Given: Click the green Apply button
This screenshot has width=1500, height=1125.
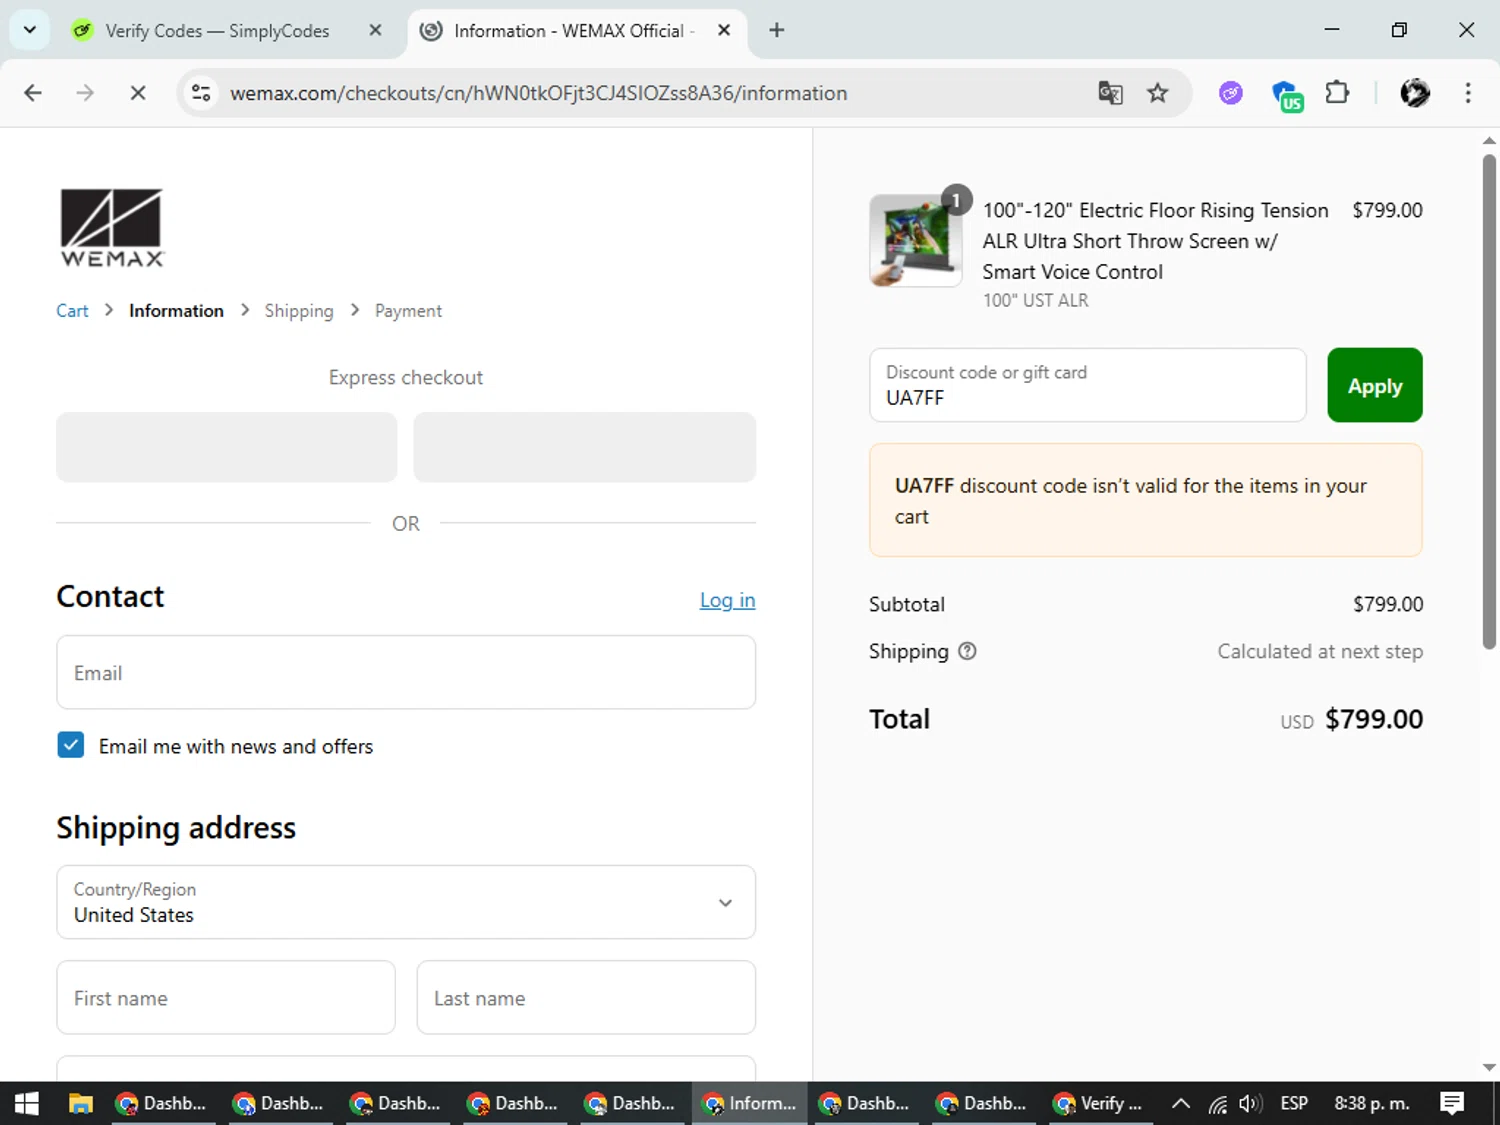Looking at the screenshot, I should tap(1375, 385).
